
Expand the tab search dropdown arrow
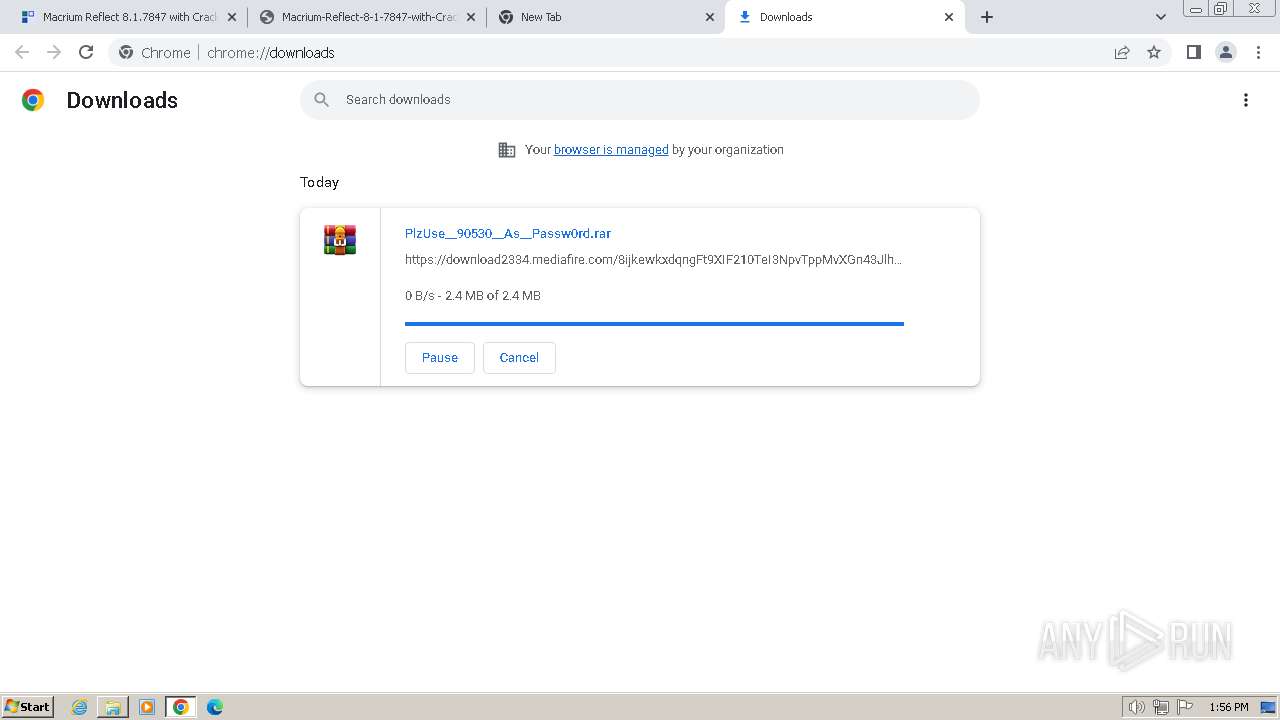1160,17
